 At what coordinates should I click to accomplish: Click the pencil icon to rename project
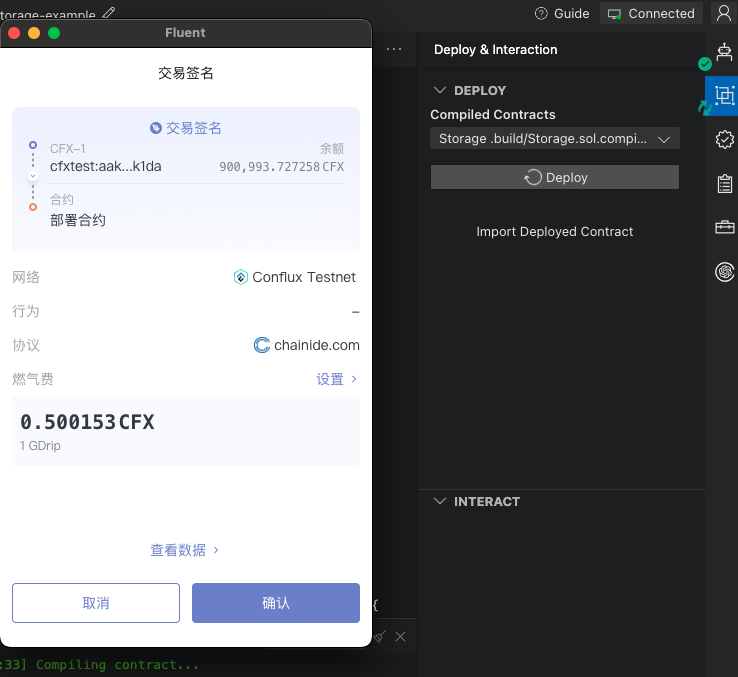(x=109, y=13)
